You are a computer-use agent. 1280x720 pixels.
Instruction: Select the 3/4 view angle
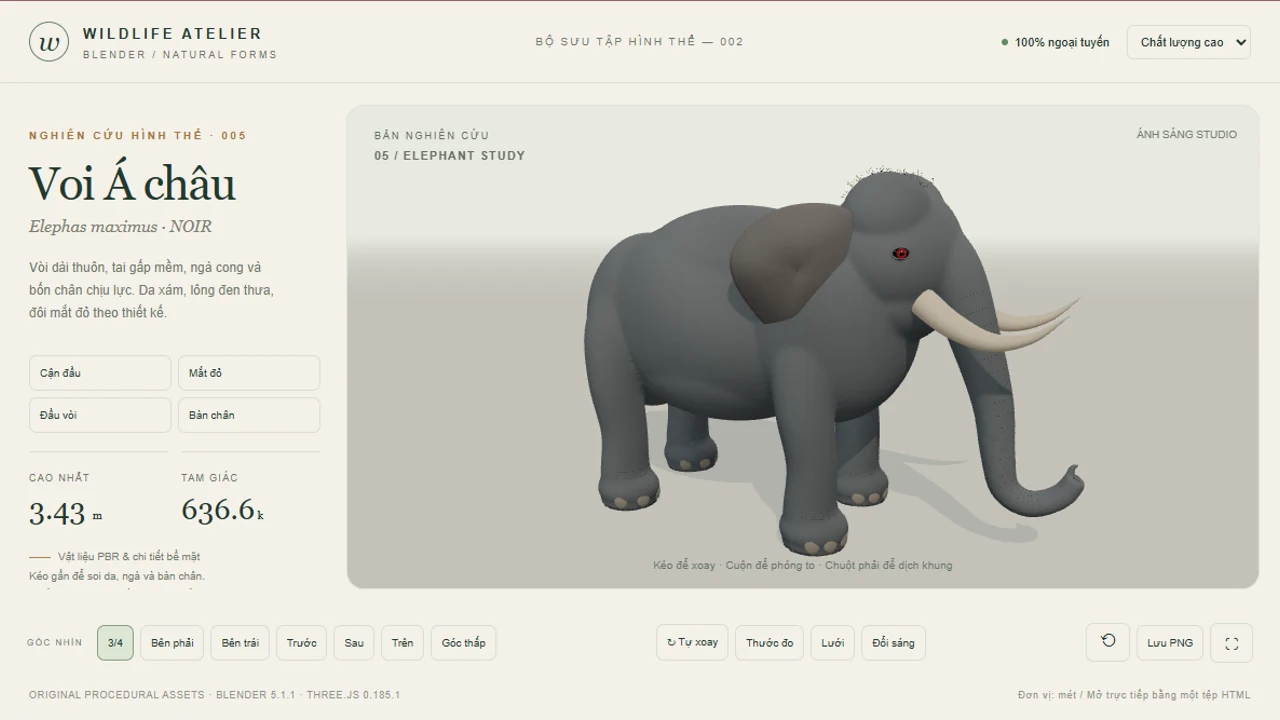tap(115, 643)
